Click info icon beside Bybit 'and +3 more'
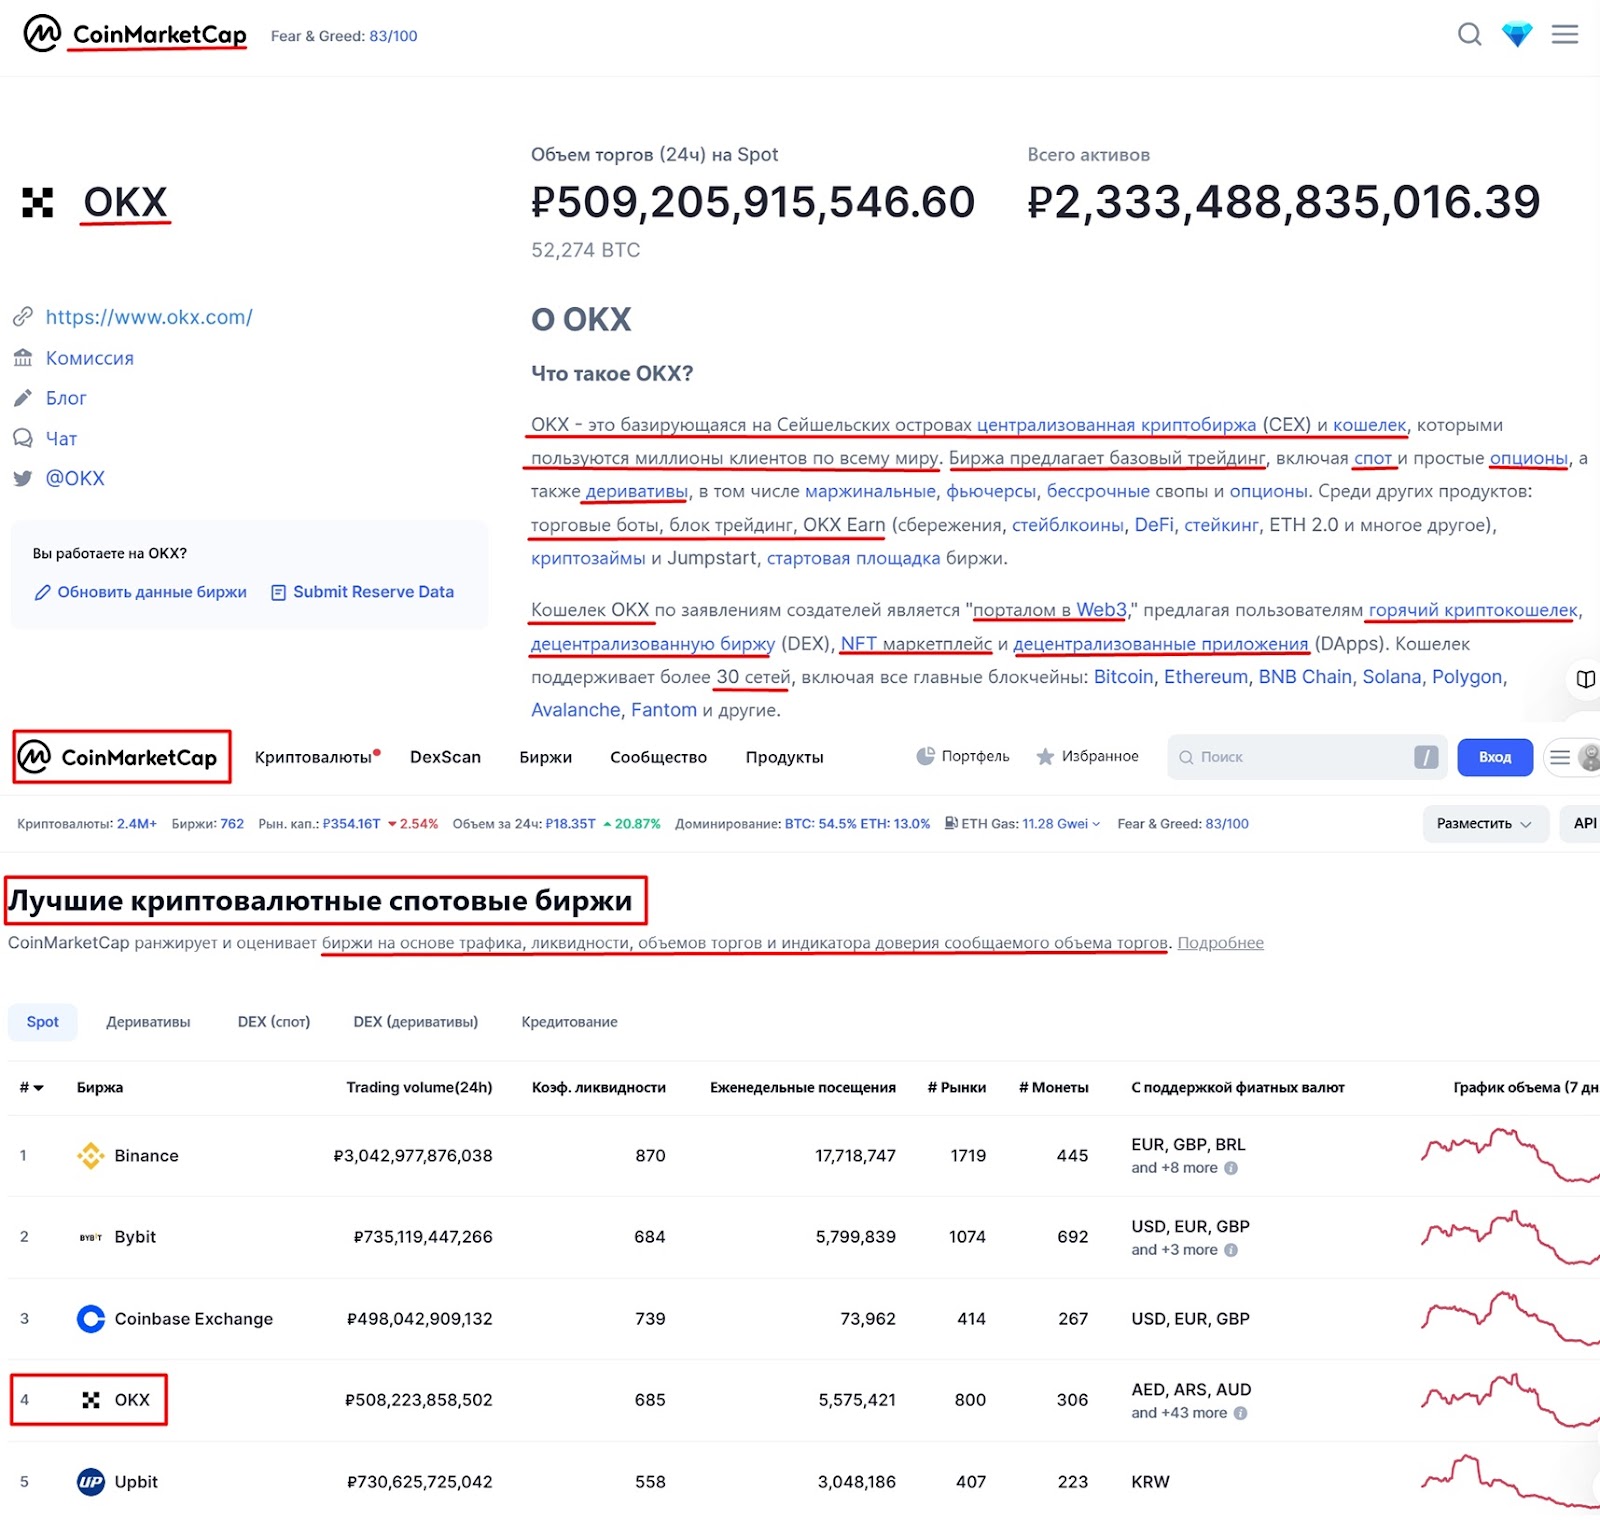Screen dimensions: 1600x1520 click(x=1231, y=1250)
